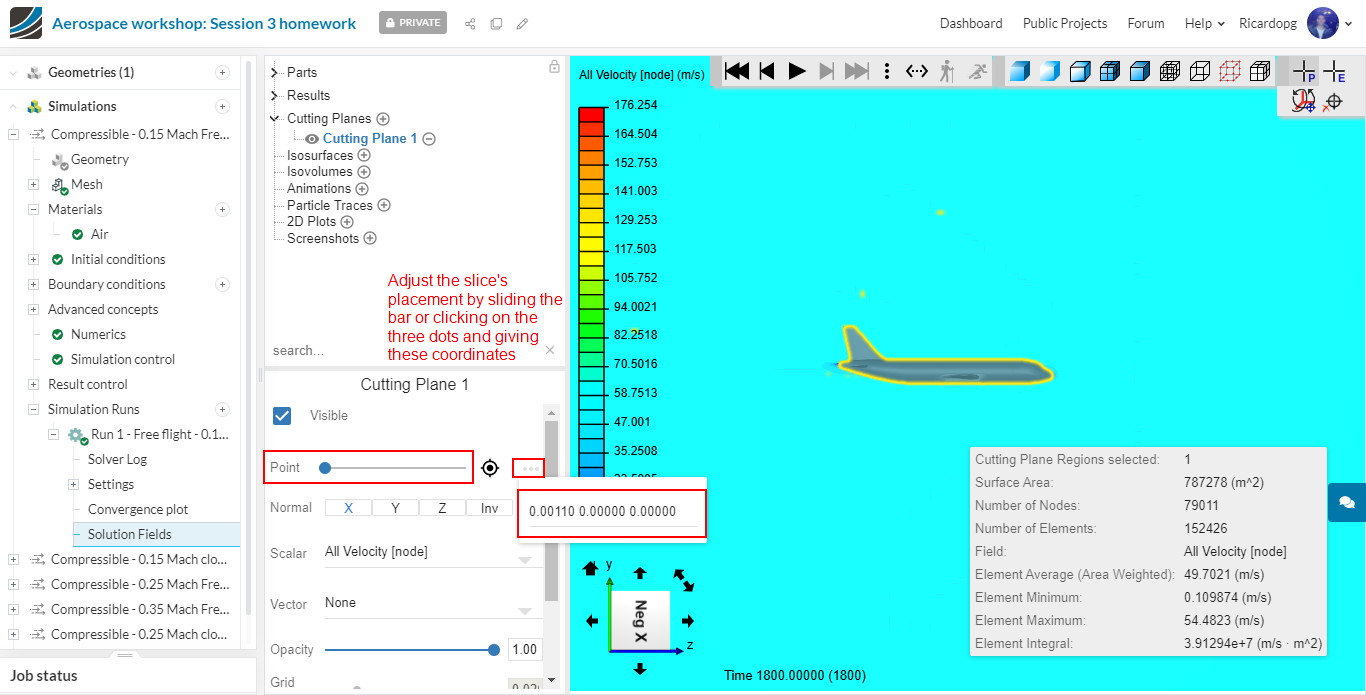The width and height of the screenshot is (1366, 695).
Task: Click the home icon of orientation cube
Action: pyautogui.click(x=590, y=568)
